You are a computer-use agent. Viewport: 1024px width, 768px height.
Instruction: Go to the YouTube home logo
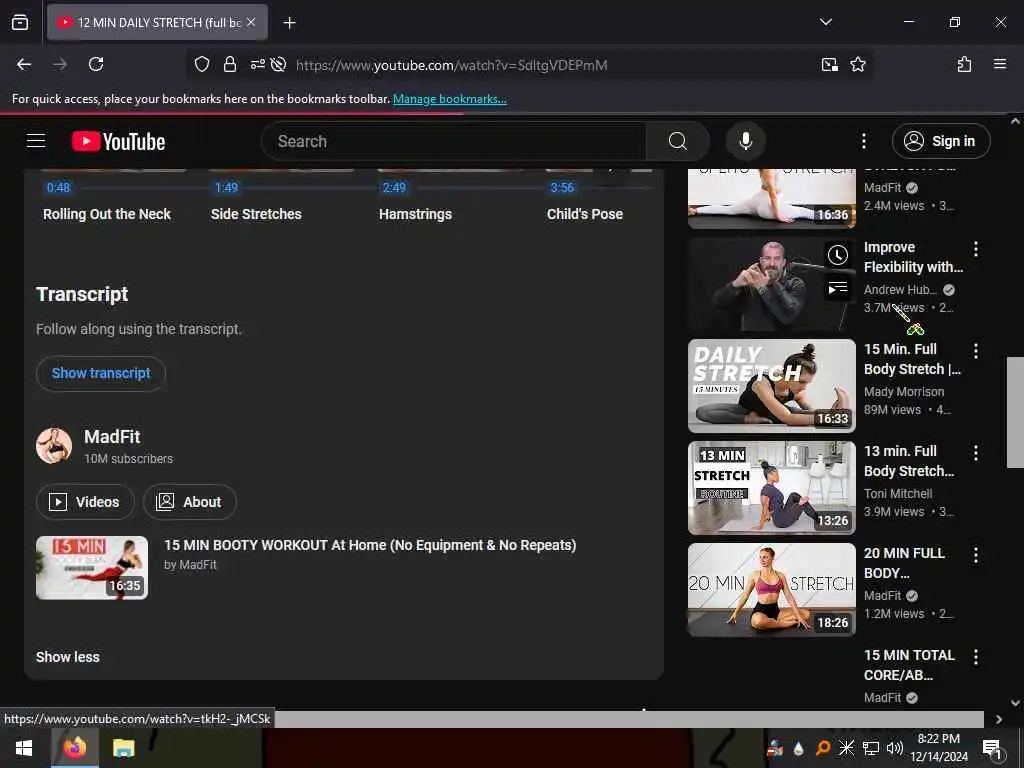(118, 141)
